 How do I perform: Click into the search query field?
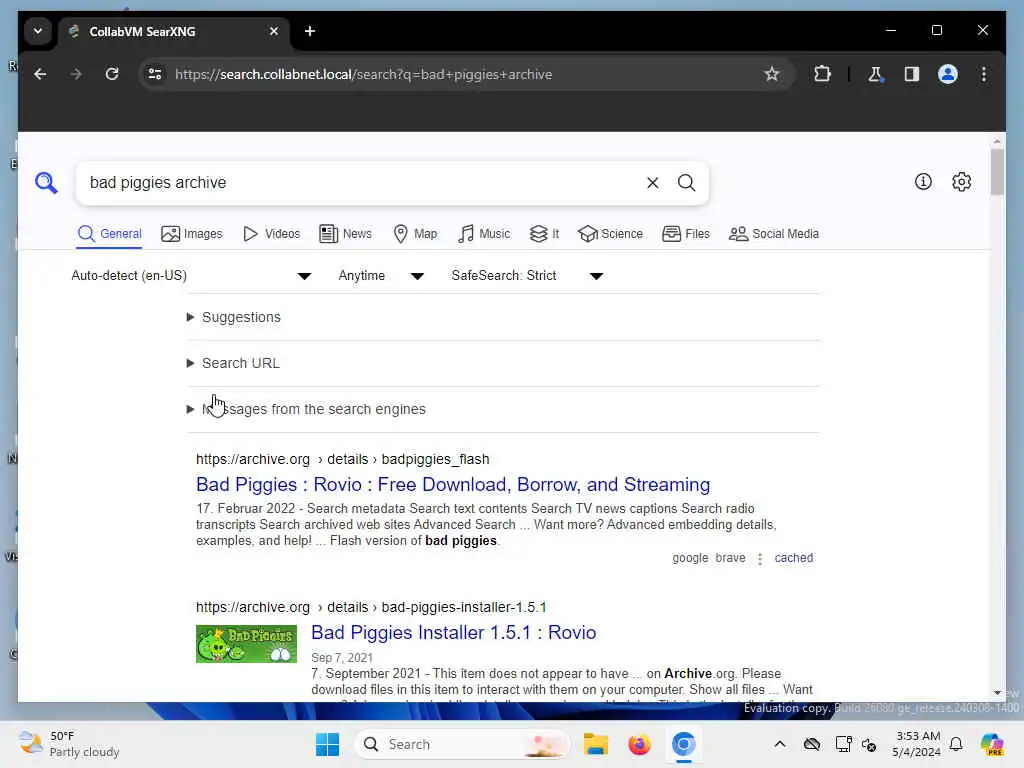(x=362, y=183)
